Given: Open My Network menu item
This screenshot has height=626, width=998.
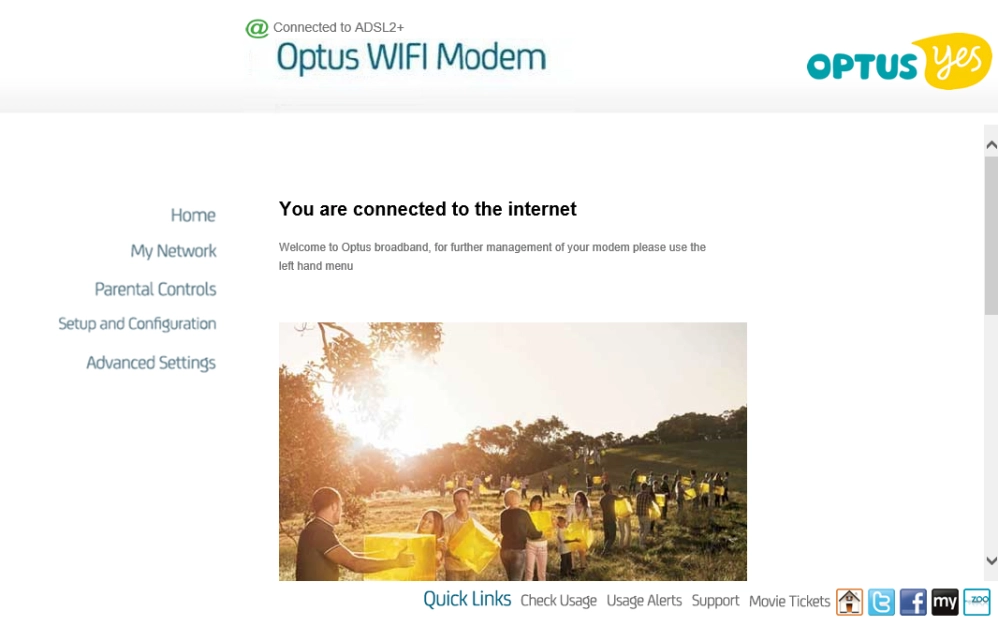Looking at the screenshot, I should [173, 251].
